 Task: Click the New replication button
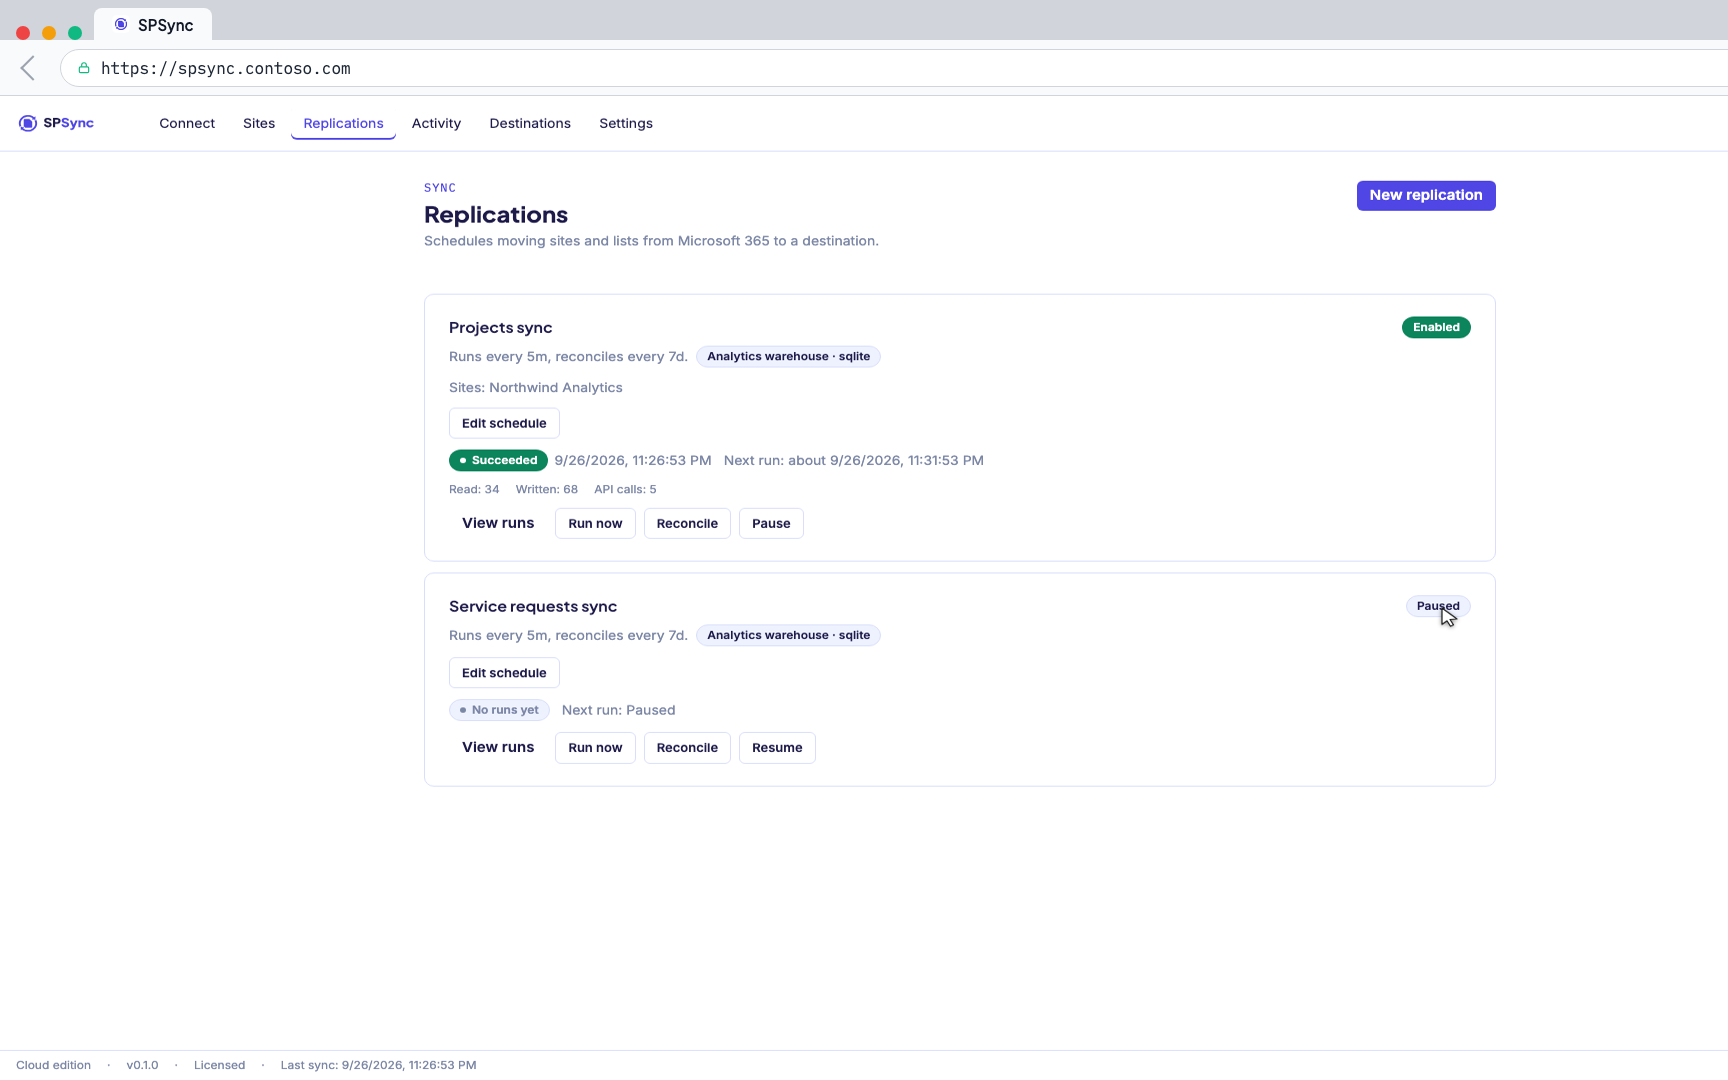[1426, 195]
